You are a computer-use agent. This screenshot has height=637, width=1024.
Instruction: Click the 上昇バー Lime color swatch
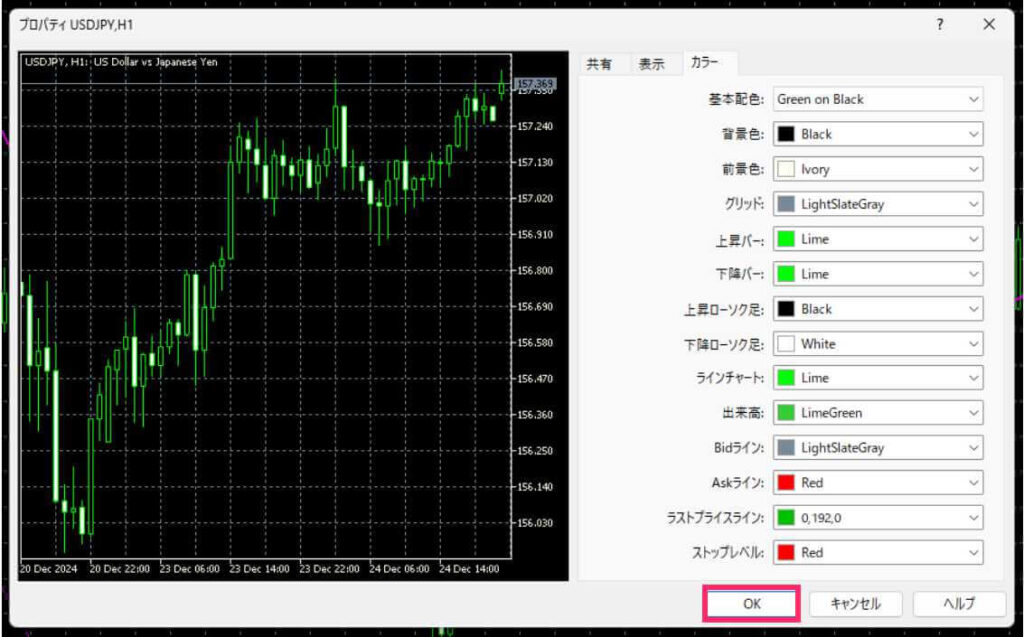tap(786, 239)
